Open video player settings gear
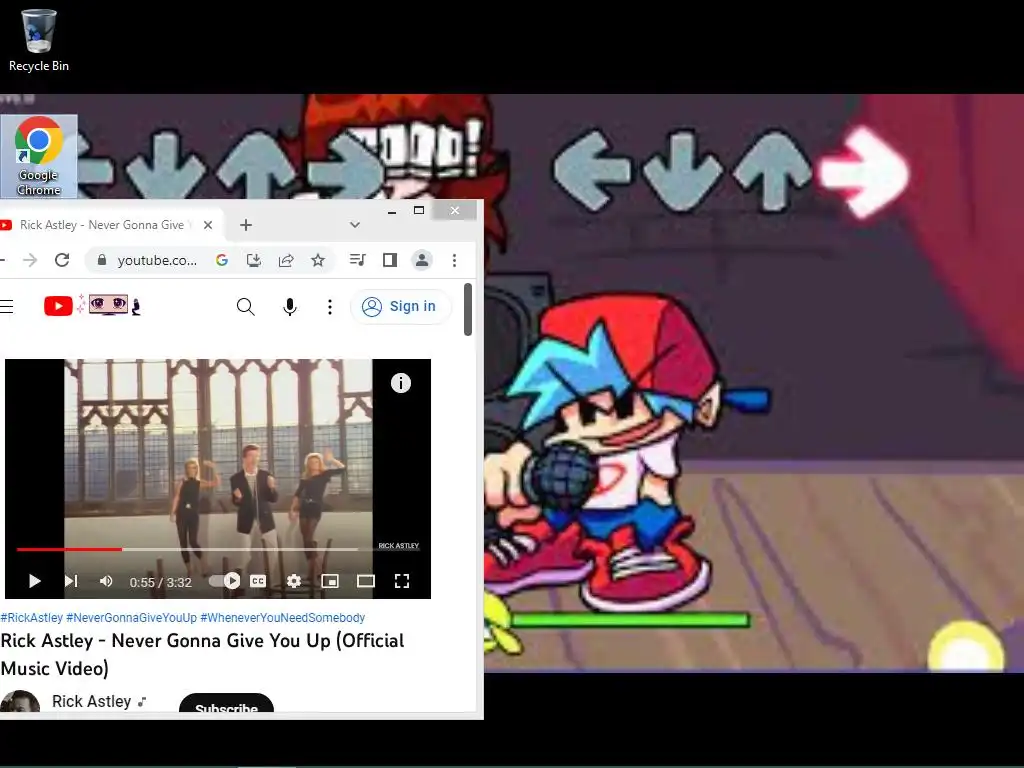Screen dimensions: 1024x768 tap(294, 581)
